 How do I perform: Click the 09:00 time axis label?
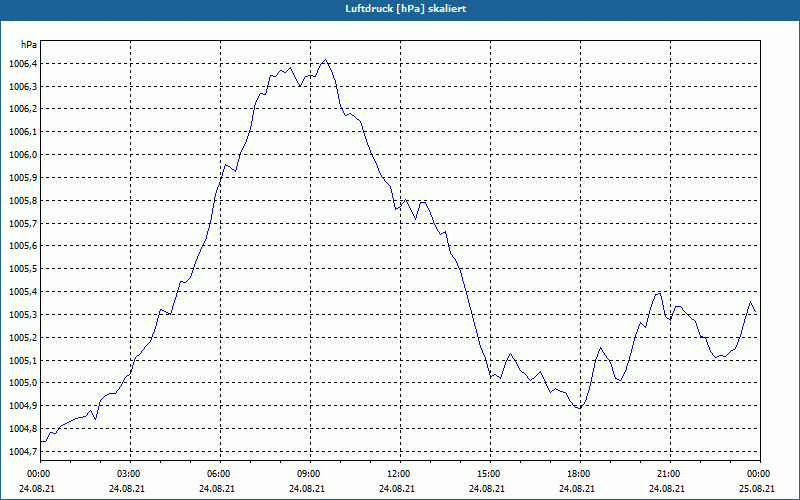[310, 474]
